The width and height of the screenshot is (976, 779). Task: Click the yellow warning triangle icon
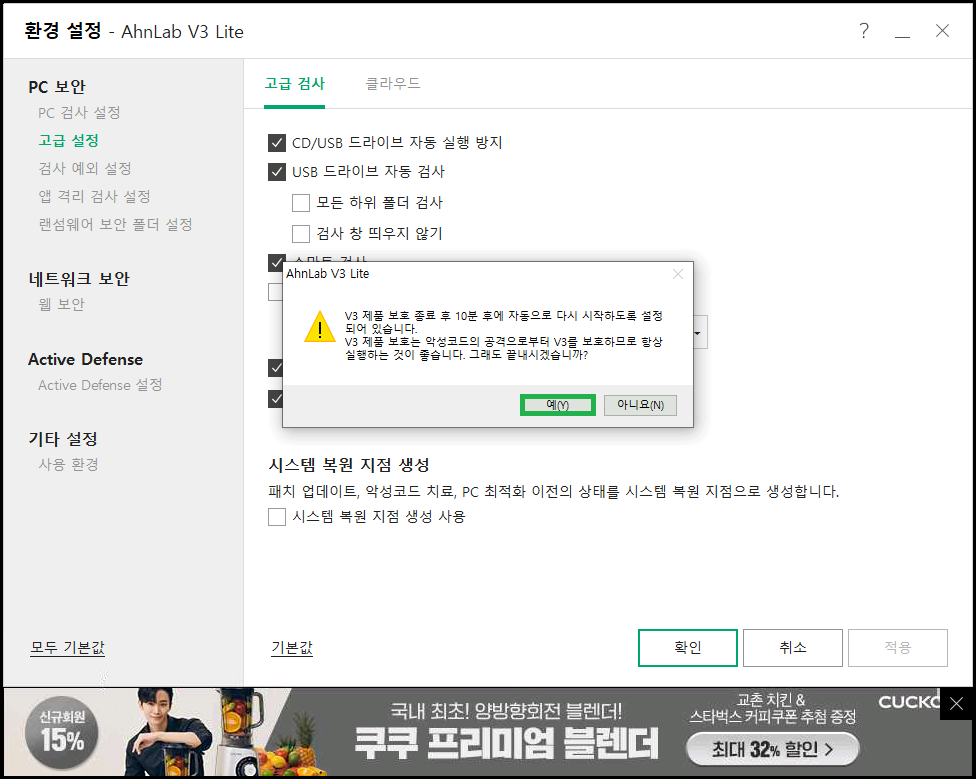click(320, 327)
